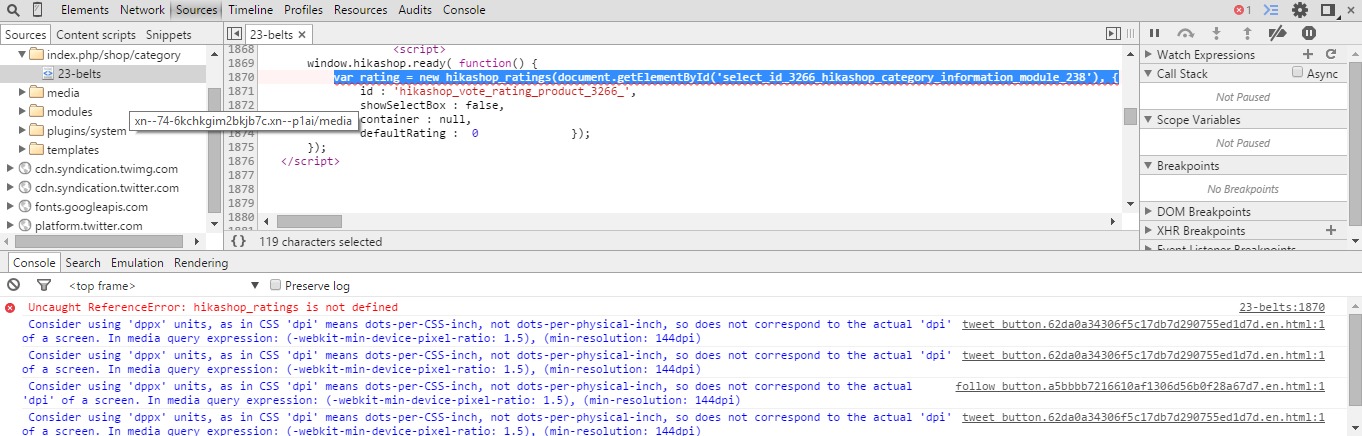Refresh watch expressions
The height and width of the screenshot is (436, 1362).
(1331, 54)
